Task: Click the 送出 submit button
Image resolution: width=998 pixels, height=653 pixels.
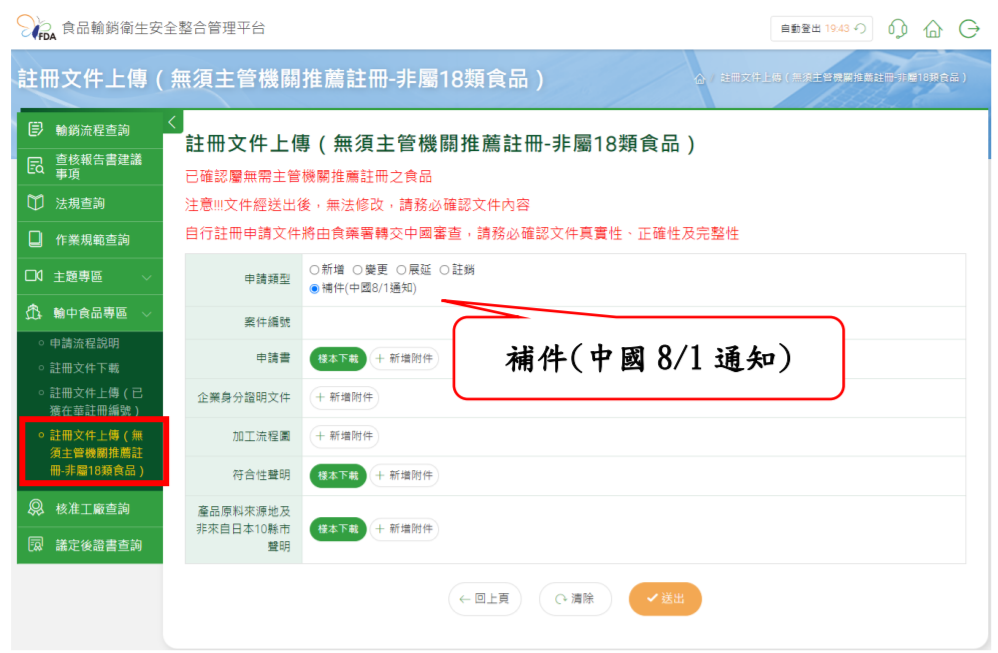Action: click(664, 599)
